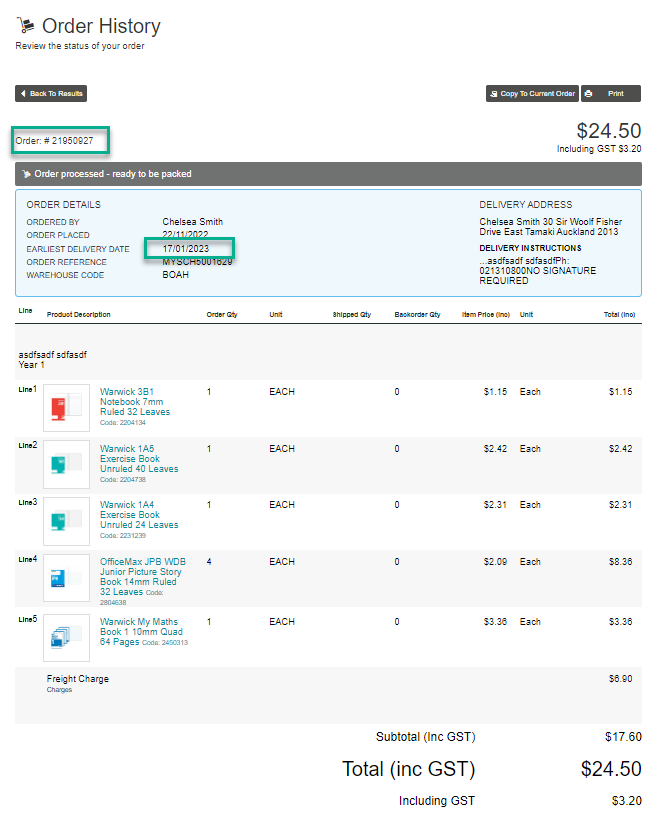Click the ORDER DETAILS heading

tap(64, 204)
